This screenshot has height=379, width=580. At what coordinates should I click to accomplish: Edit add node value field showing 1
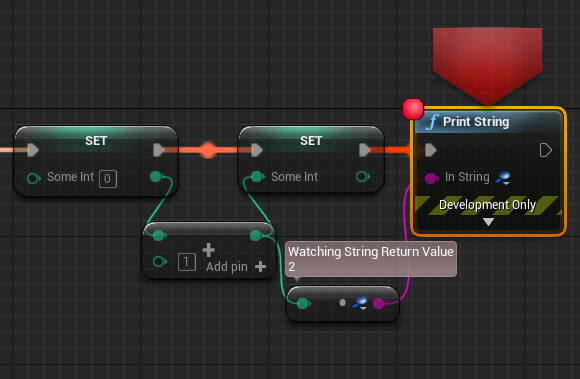tap(187, 262)
